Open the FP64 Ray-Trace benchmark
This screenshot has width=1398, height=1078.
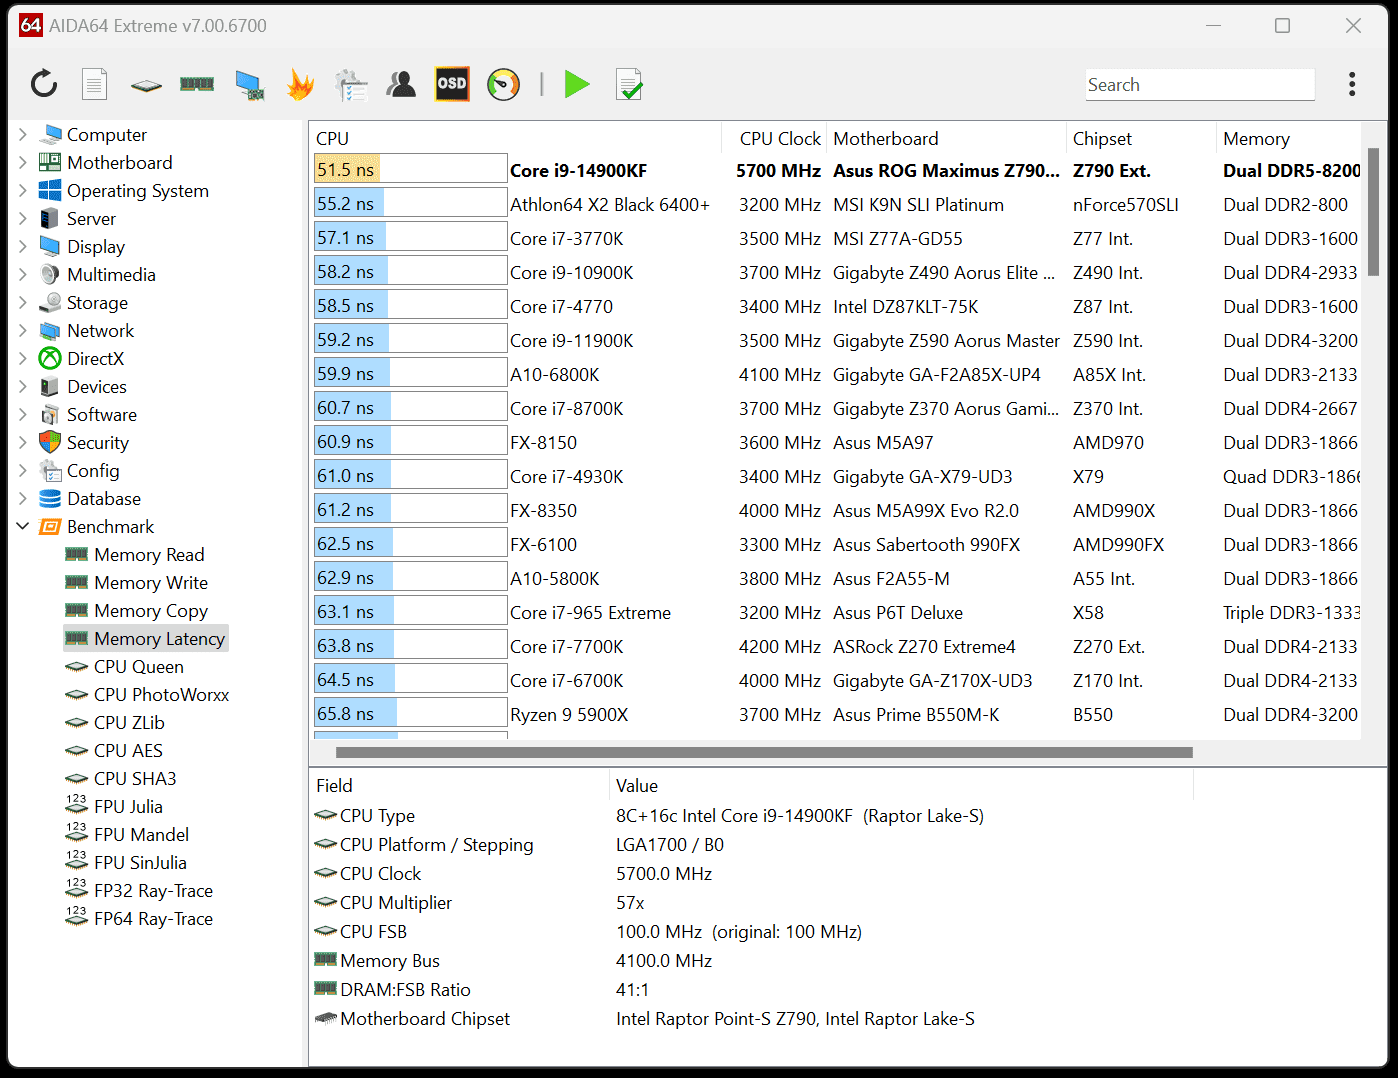click(x=153, y=918)
